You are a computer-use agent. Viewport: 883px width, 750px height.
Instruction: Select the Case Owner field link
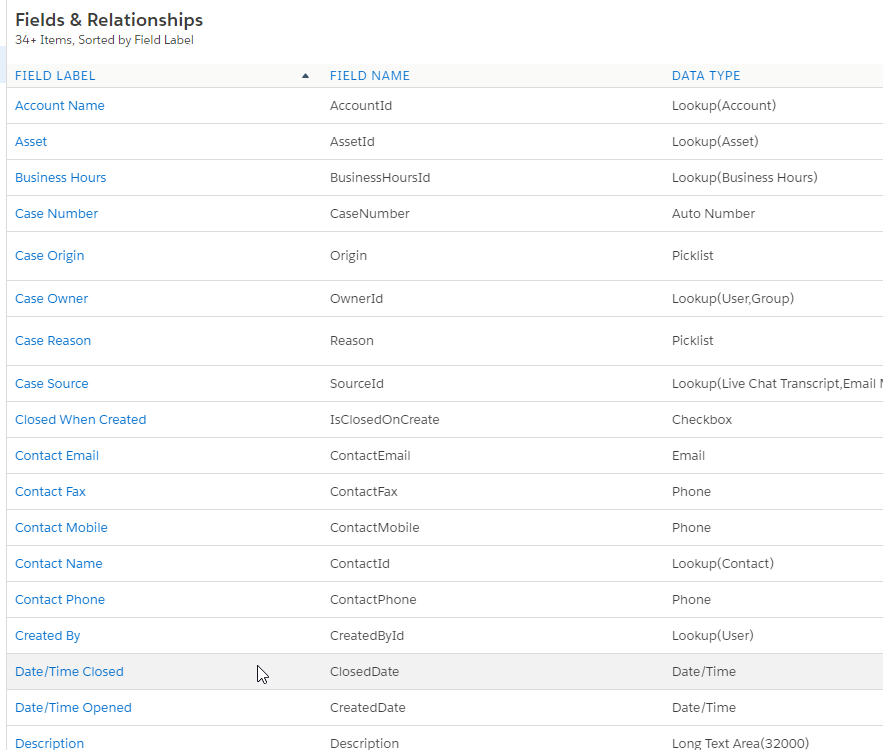point(51,299)
